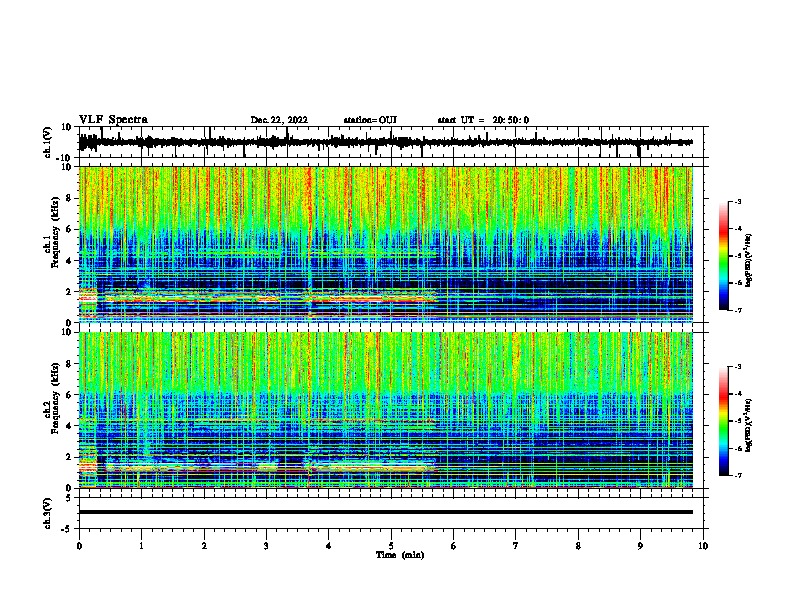Viewport: 792px width, 612px height.
Task: Click the log(PSD) label beside the ch.1 color bar
Action: coord(748,260)
